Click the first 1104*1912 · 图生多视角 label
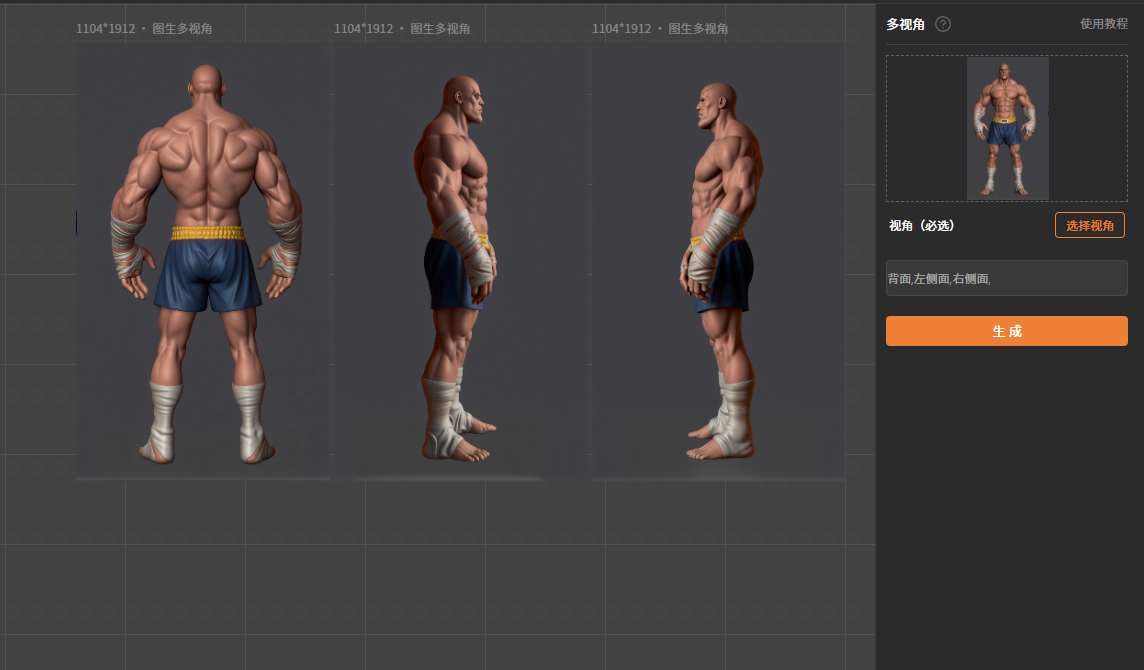 click(x=144, y=28)
